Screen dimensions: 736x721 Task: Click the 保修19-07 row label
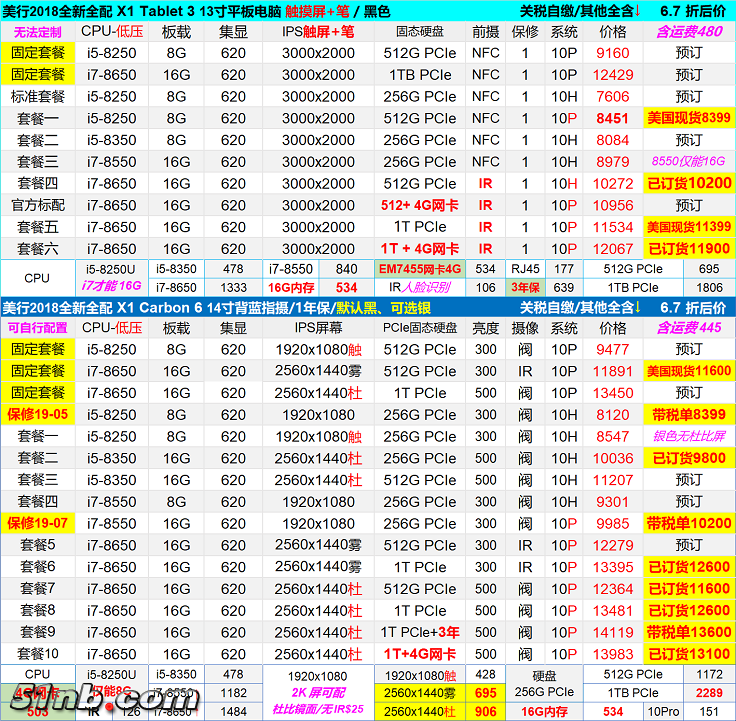(x=37, y=523)
